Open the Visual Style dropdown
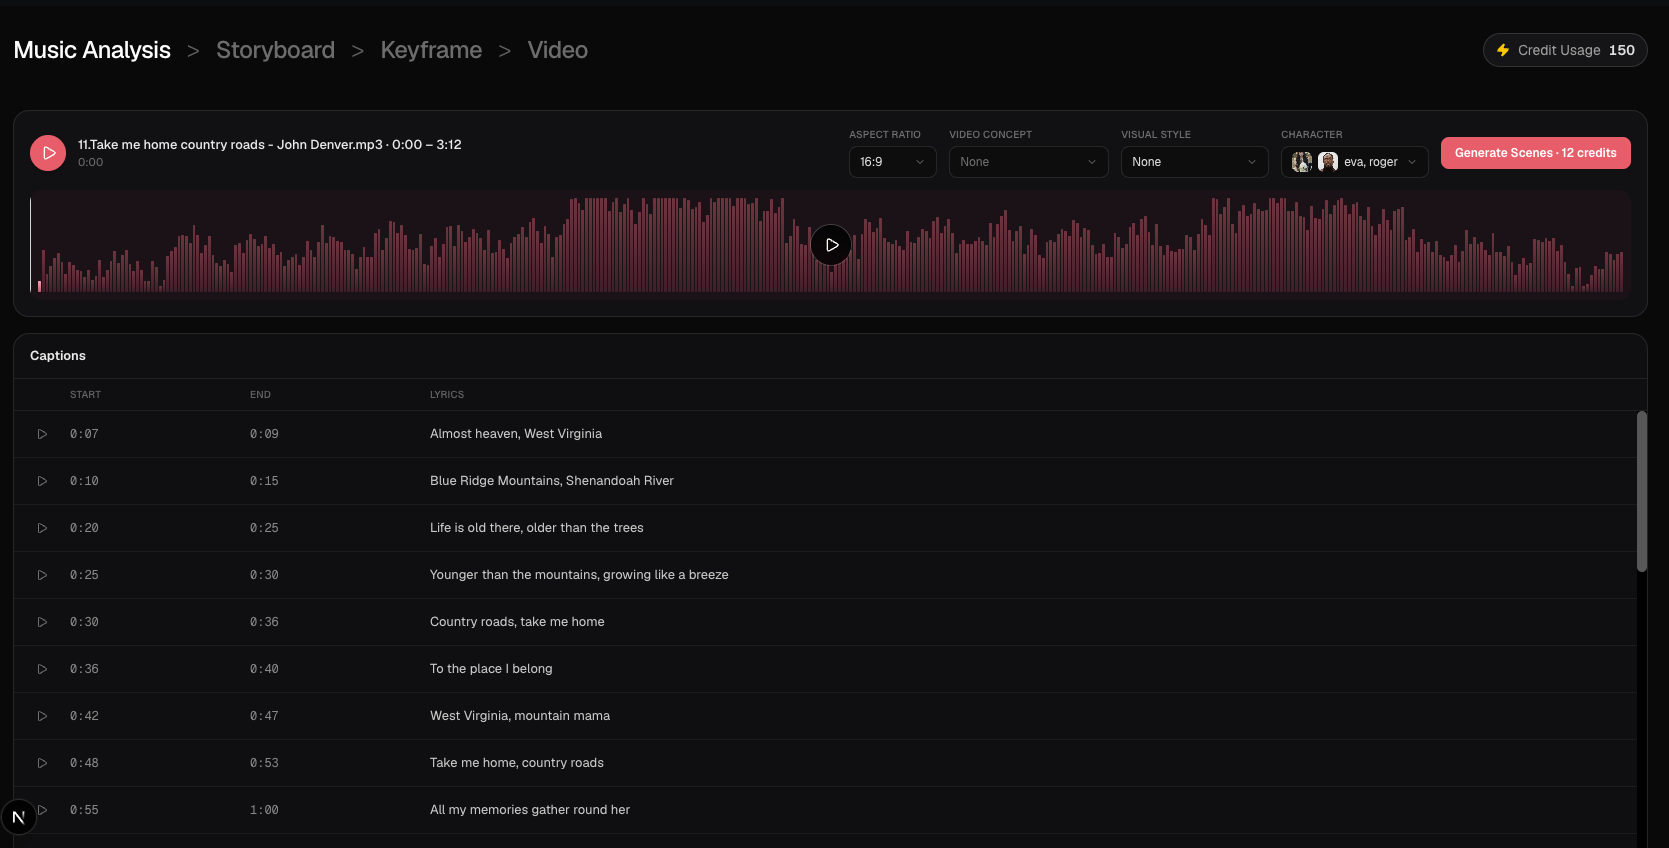This screenshot has height=848, width=1669. point(1194,162)
